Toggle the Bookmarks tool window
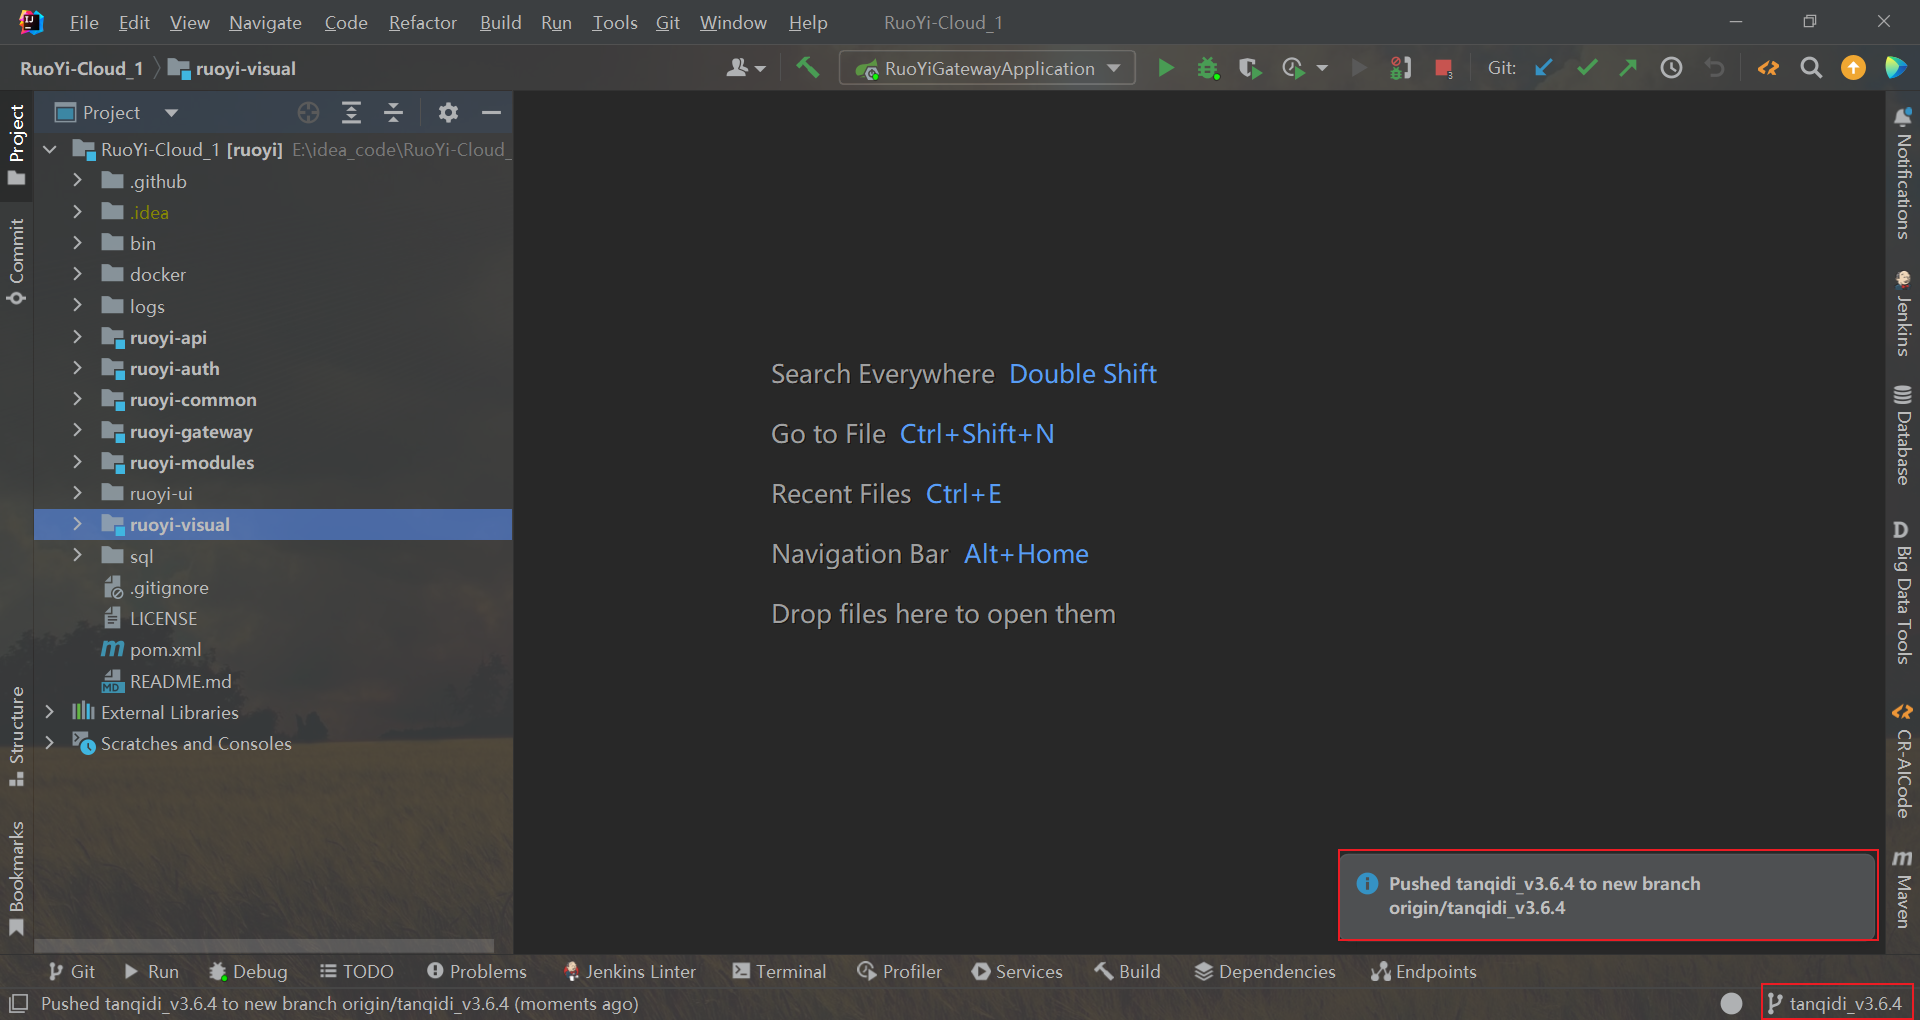The width and height of the screenshot is (1920, 1020). (x=17, y=878)
